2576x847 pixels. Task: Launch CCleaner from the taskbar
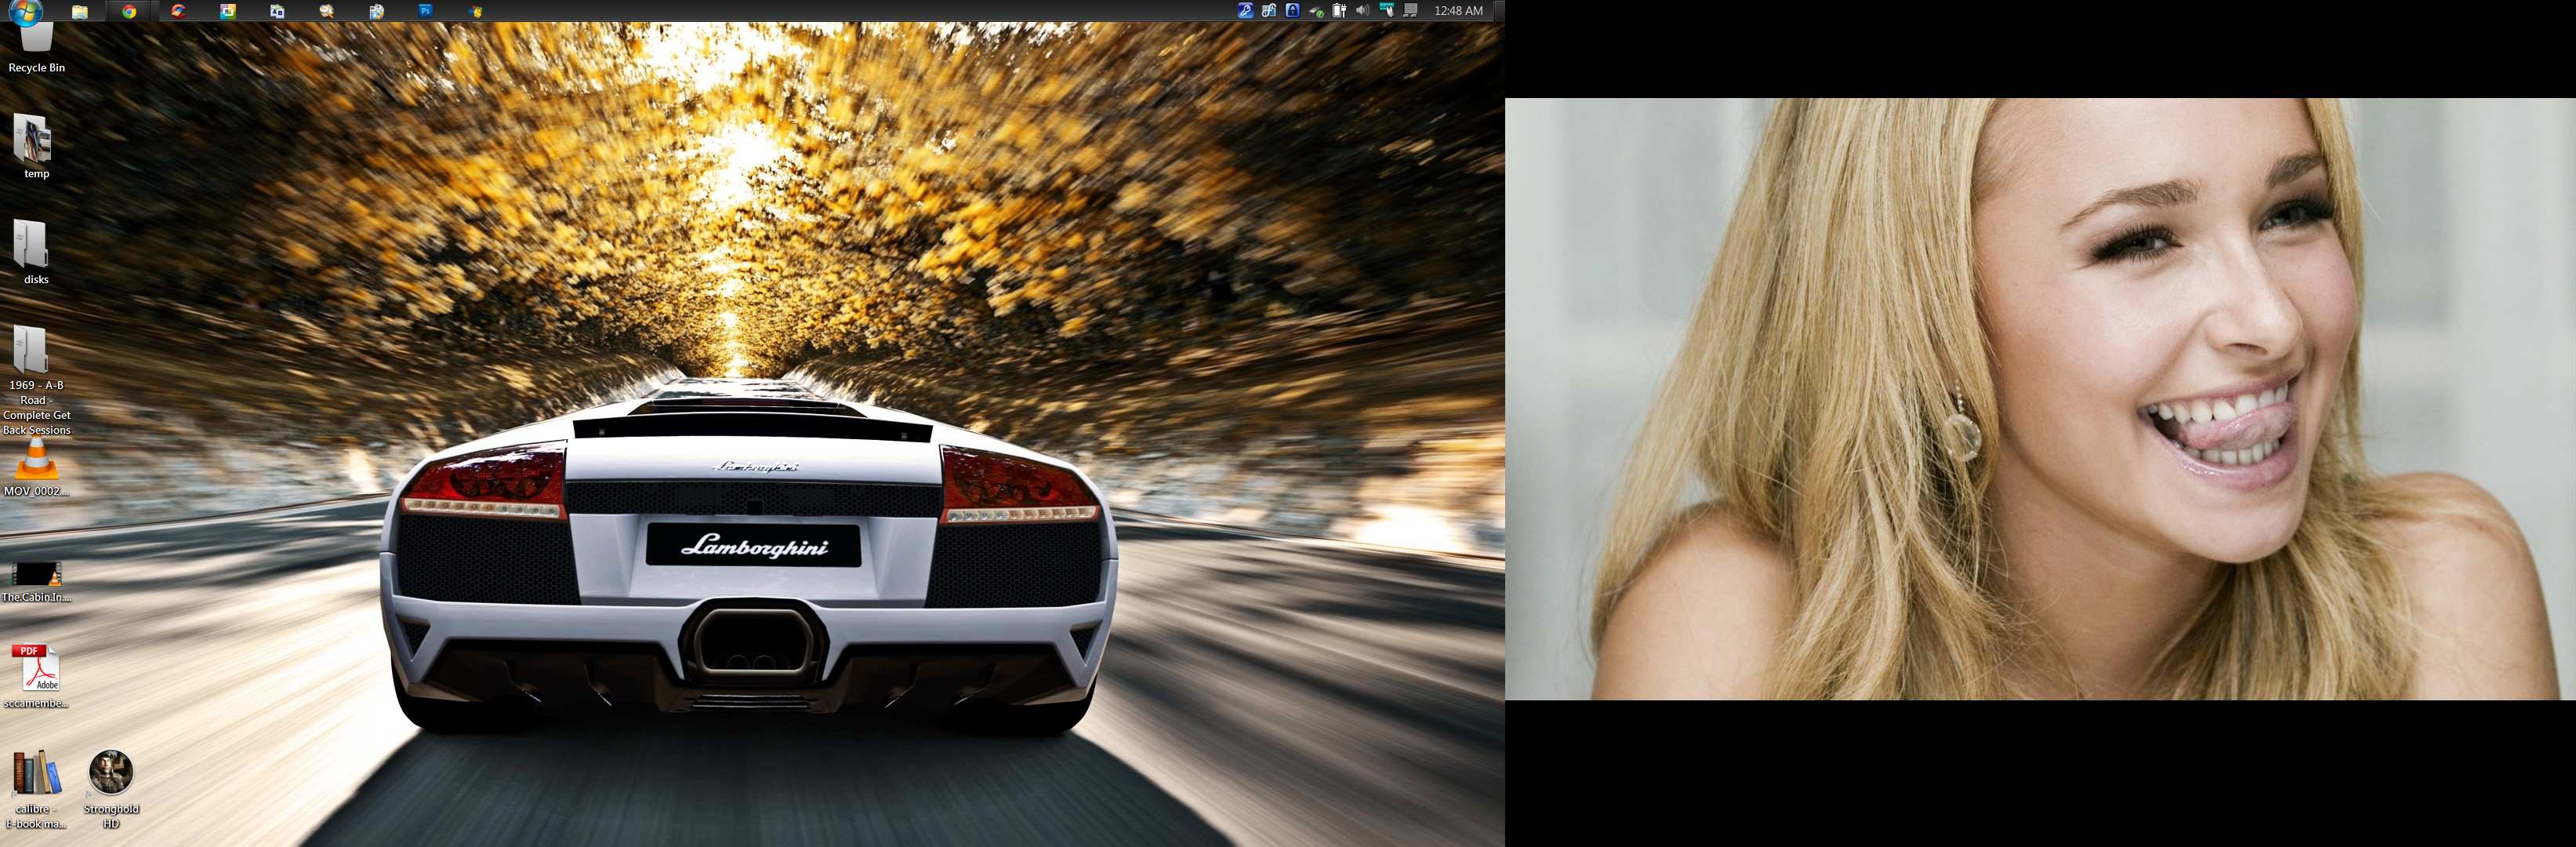178,12
